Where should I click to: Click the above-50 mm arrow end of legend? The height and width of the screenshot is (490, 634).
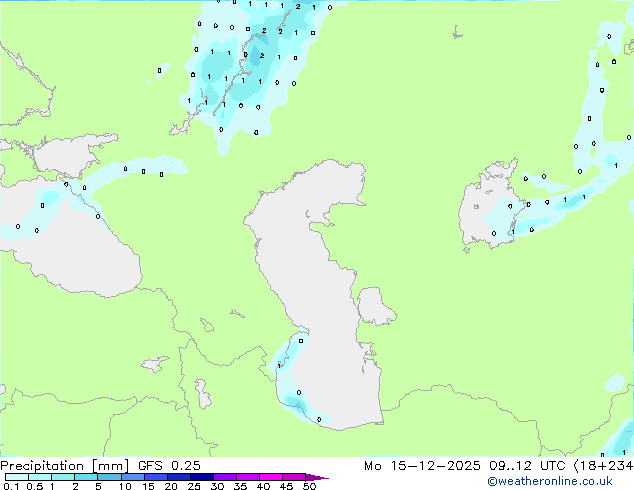317,477
